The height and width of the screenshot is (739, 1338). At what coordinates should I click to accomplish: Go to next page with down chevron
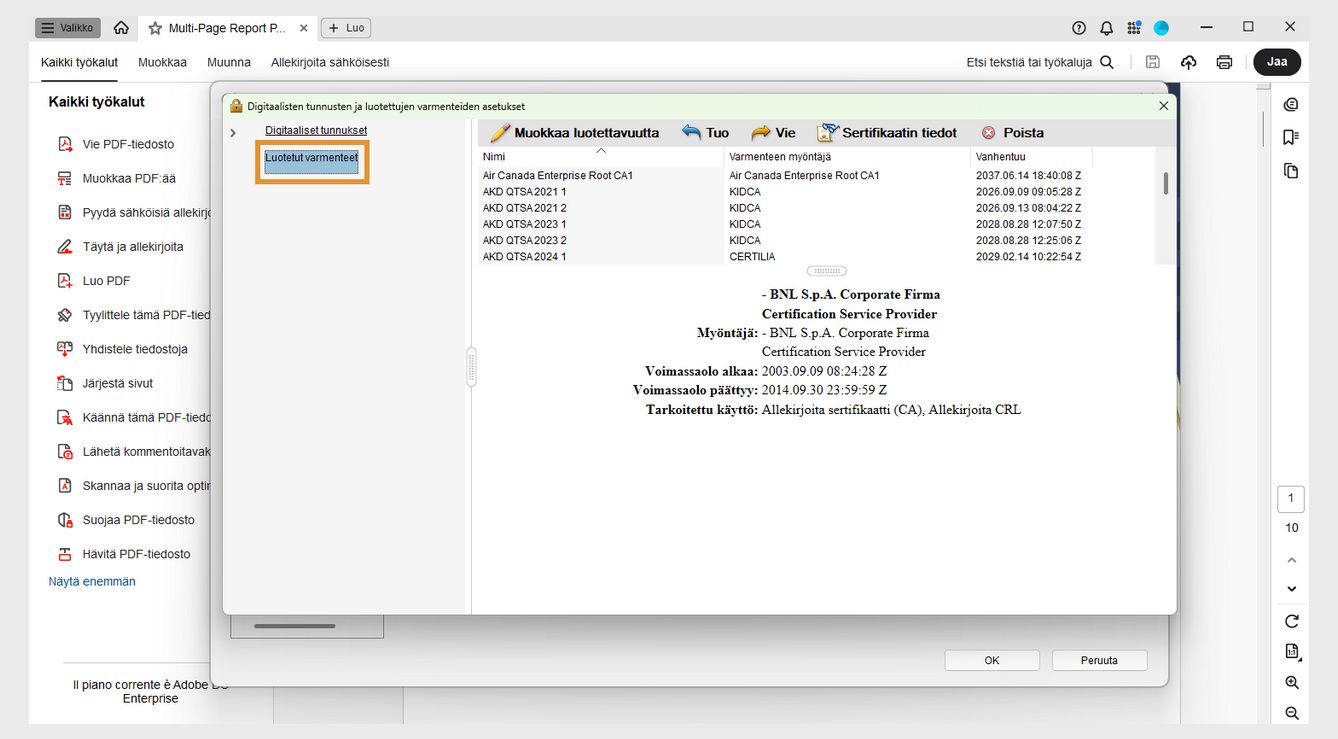[1292, 589]
